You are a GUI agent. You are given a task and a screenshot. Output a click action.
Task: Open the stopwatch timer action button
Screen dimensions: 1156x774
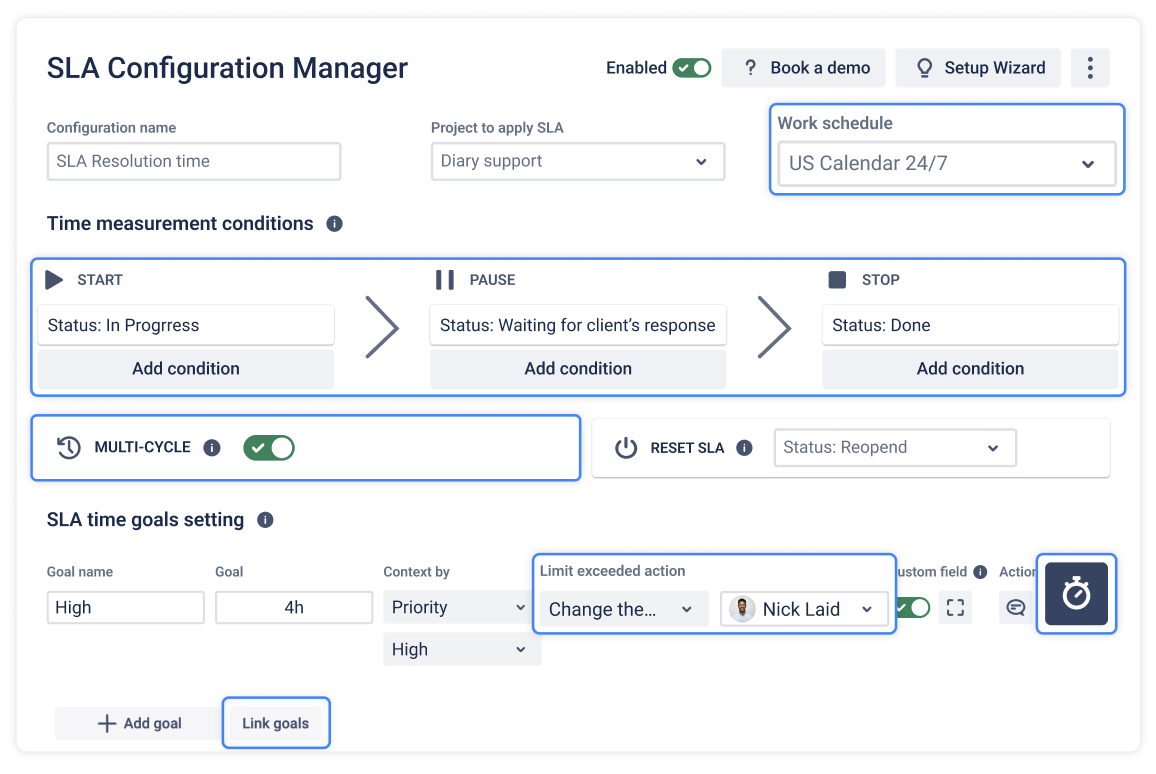pyautogui.click(x=1076, y=593)
